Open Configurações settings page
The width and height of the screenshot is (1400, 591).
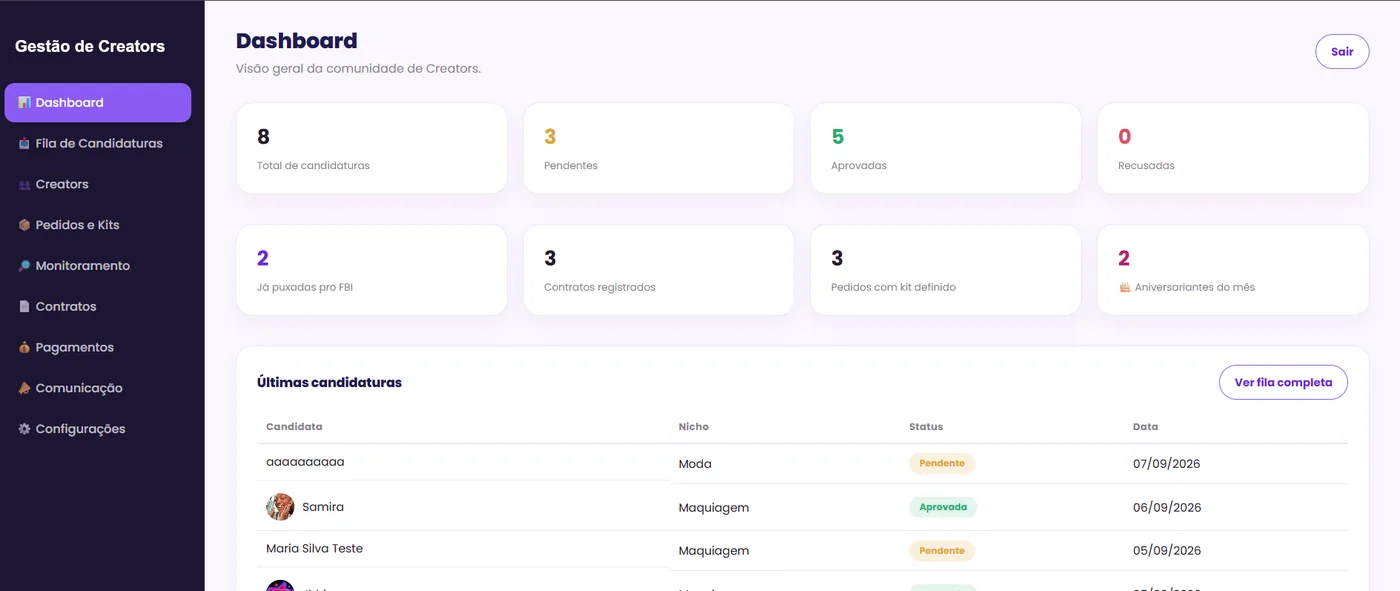click(98, 429)
